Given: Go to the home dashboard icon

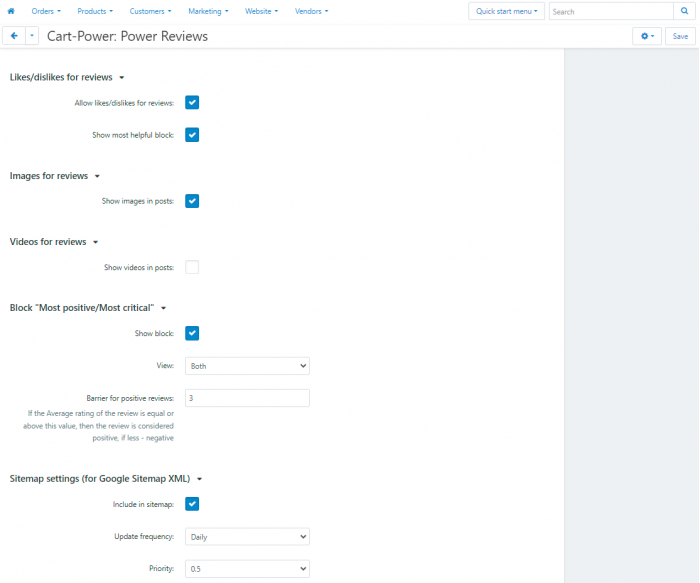Looking at the screenshot, I should 11,11.
